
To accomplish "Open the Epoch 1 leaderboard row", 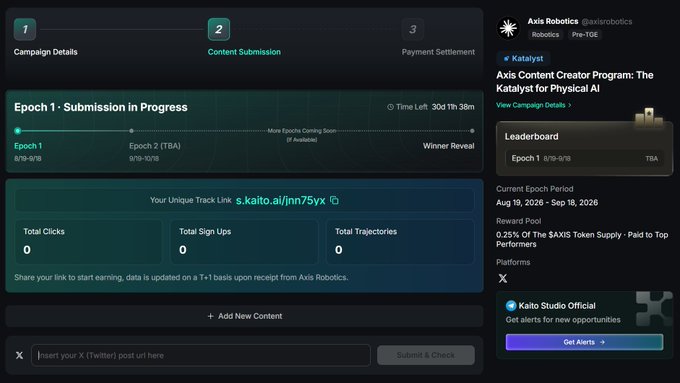I will tap(584, 158).
